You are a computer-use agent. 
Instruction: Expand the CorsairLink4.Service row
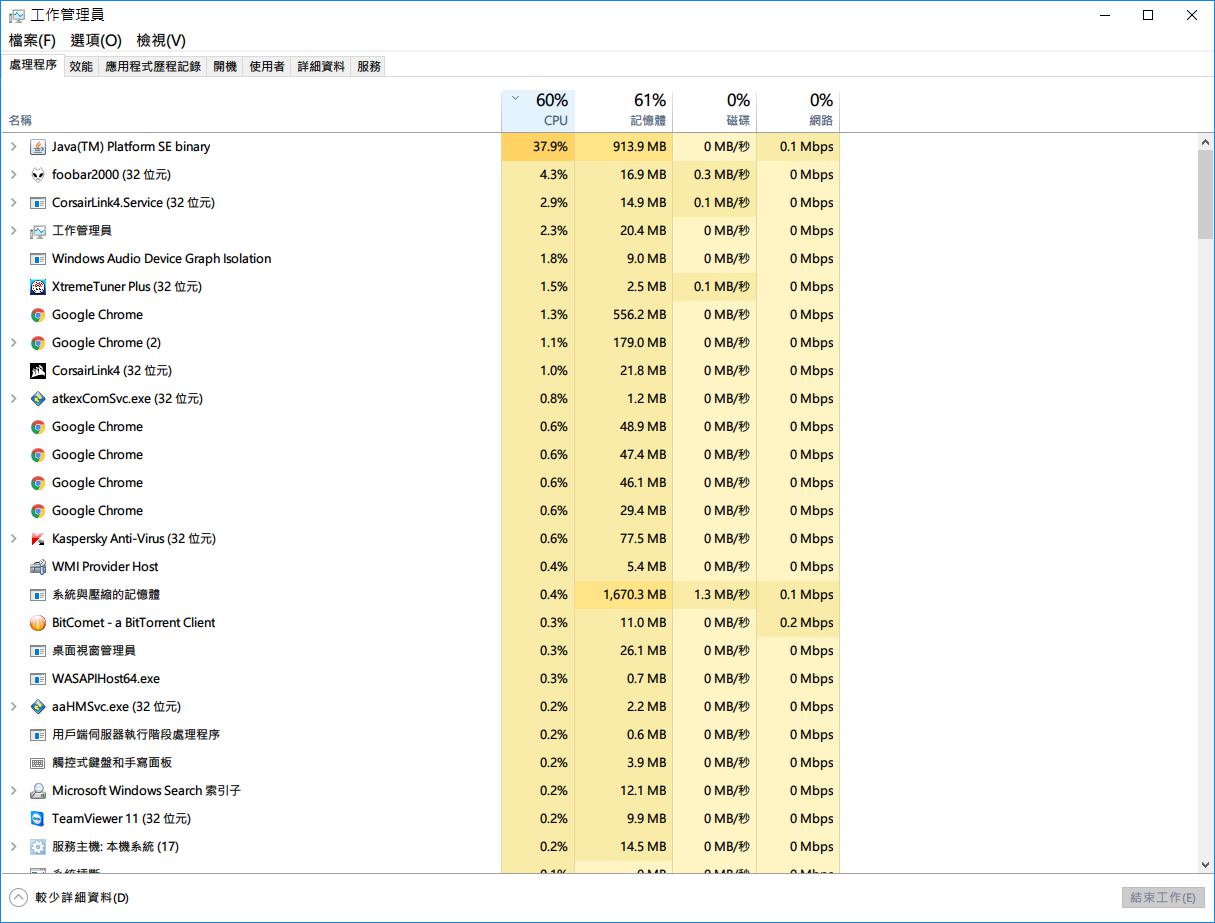point(14,203)
